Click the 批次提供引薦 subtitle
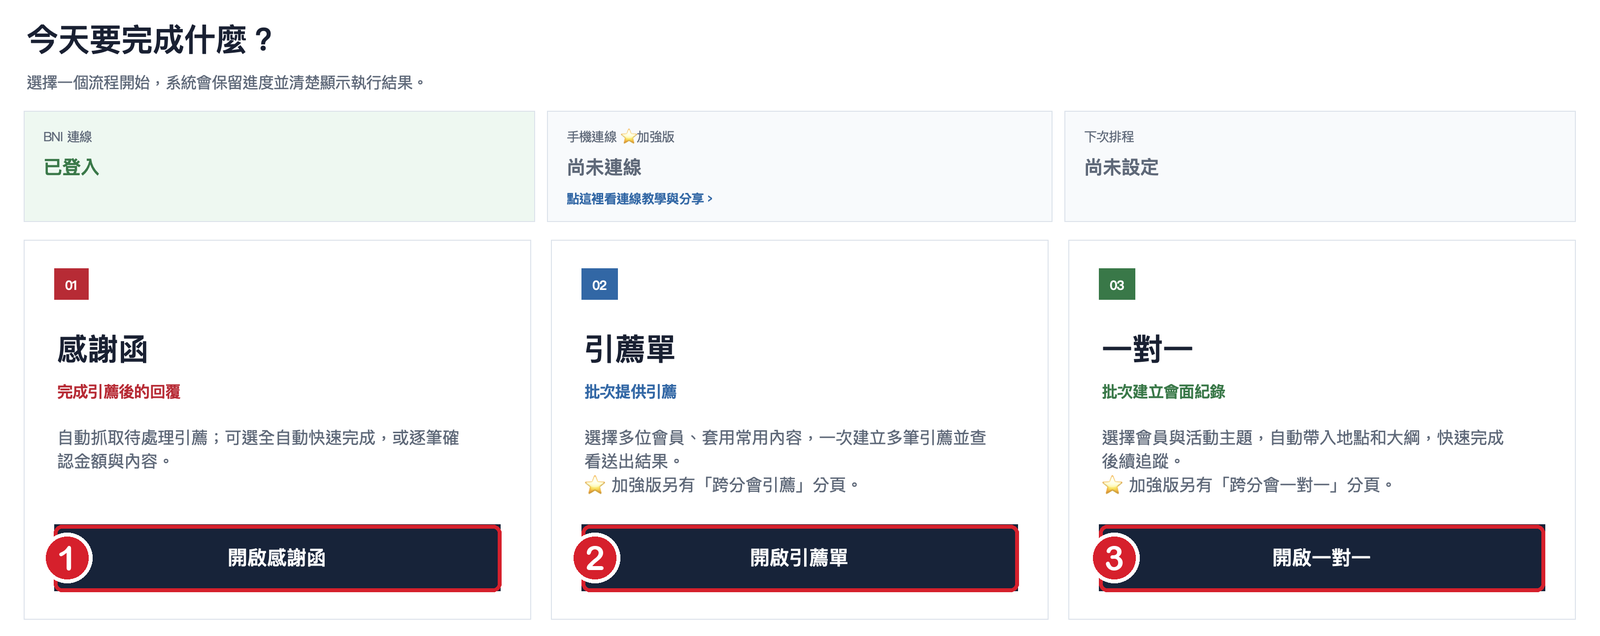1600x636 pixels. point(630,392)
